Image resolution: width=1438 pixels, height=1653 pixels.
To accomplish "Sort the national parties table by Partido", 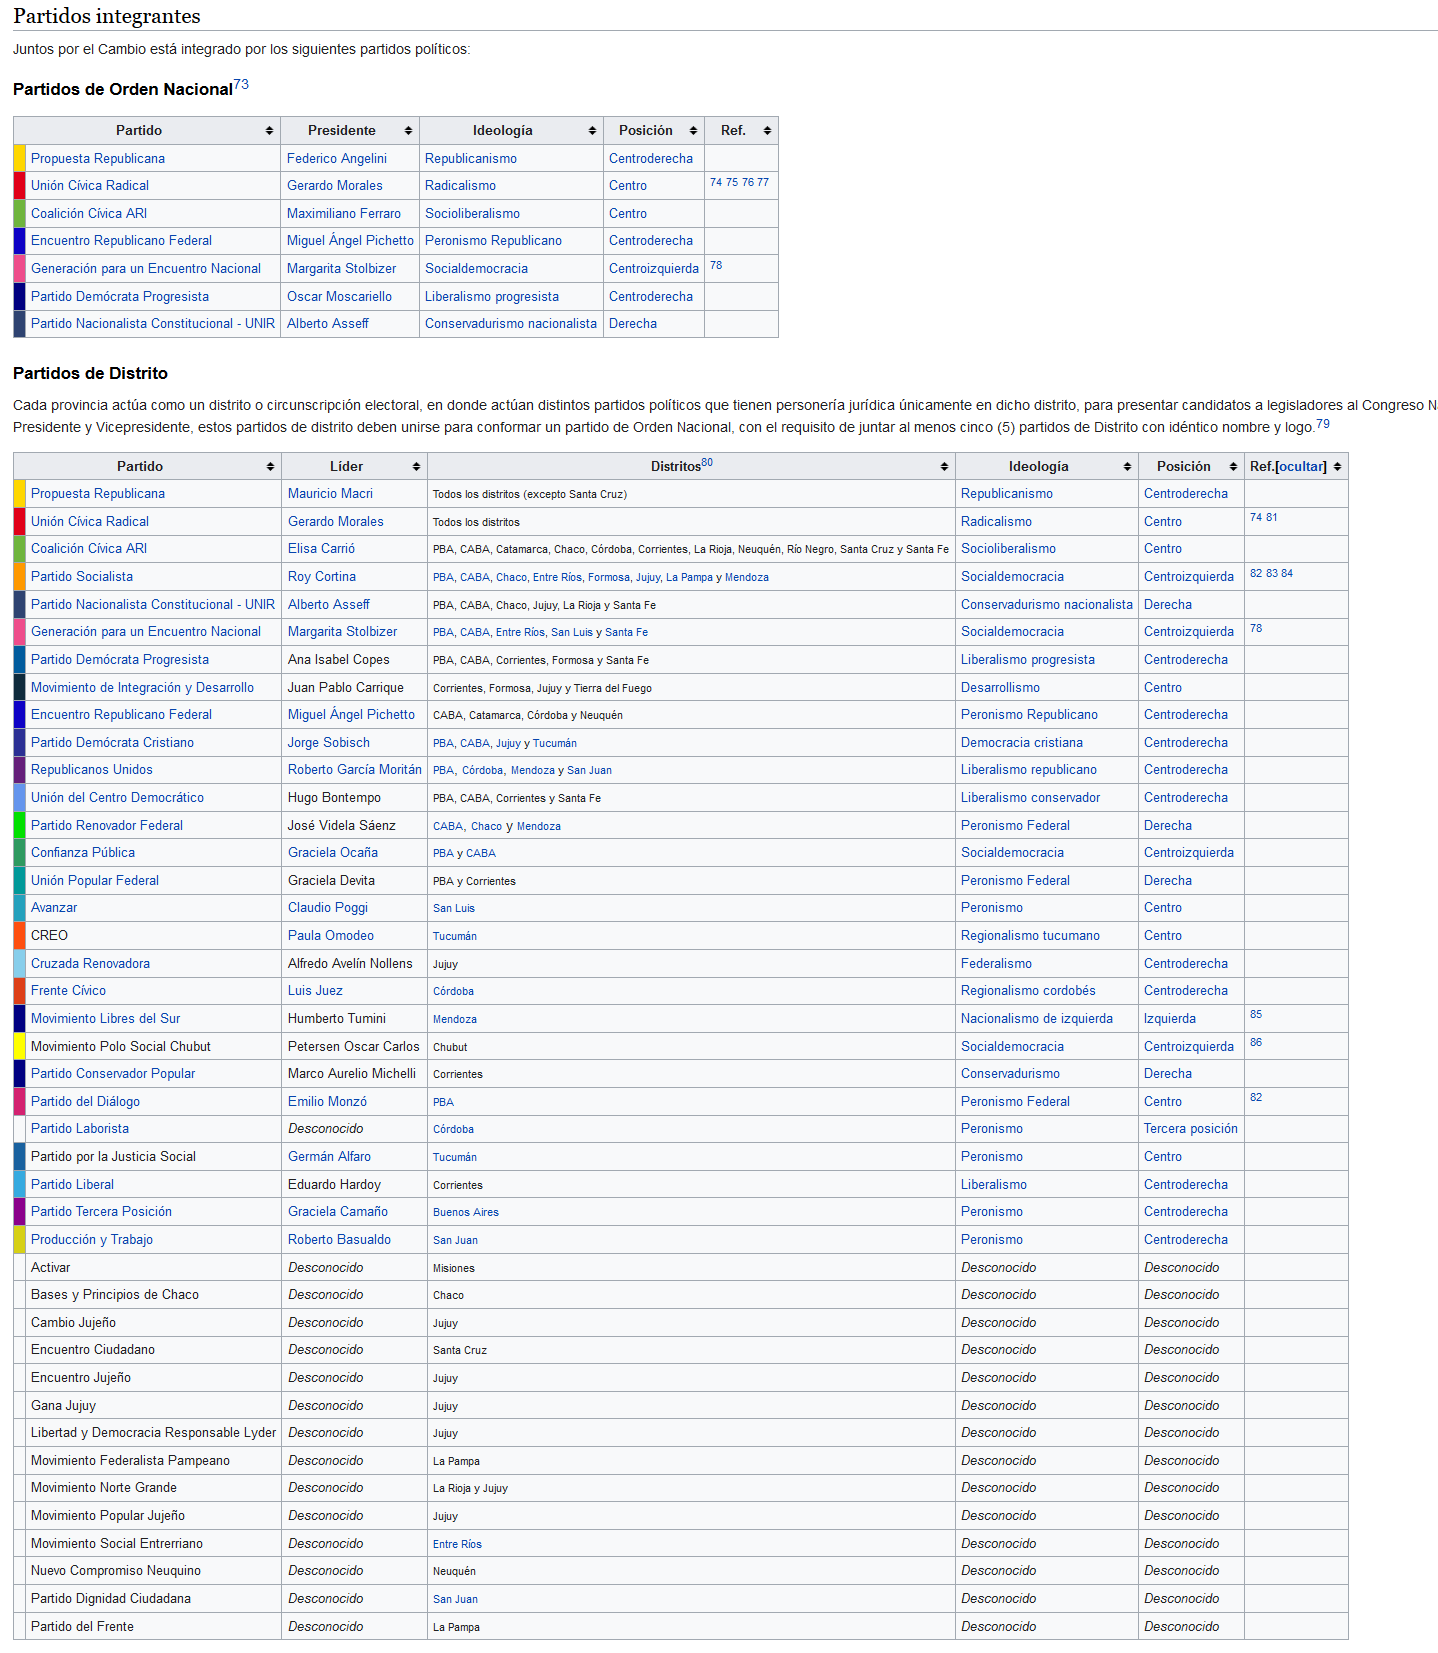I will pos(269,131).
